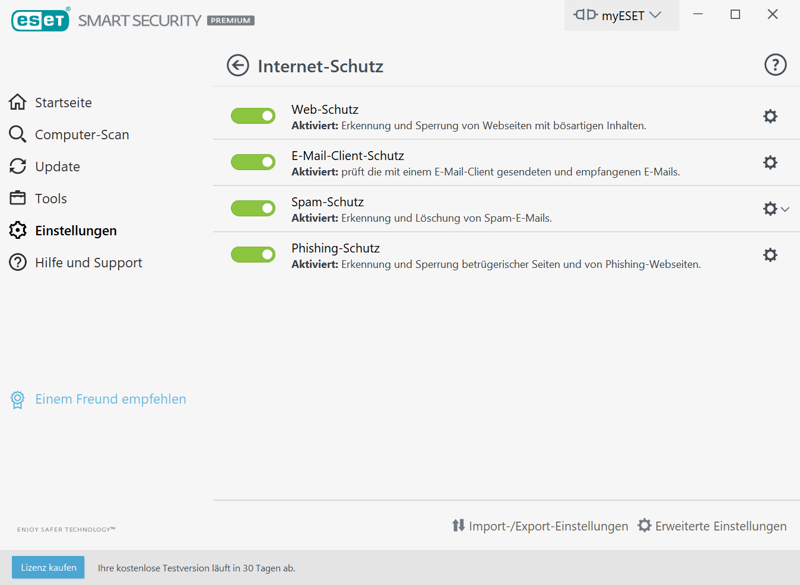This screenshot has height=585, width=800.
Task: Open E-Mail-Client-Schutz gear settings
Action: (x=770, y=162)
